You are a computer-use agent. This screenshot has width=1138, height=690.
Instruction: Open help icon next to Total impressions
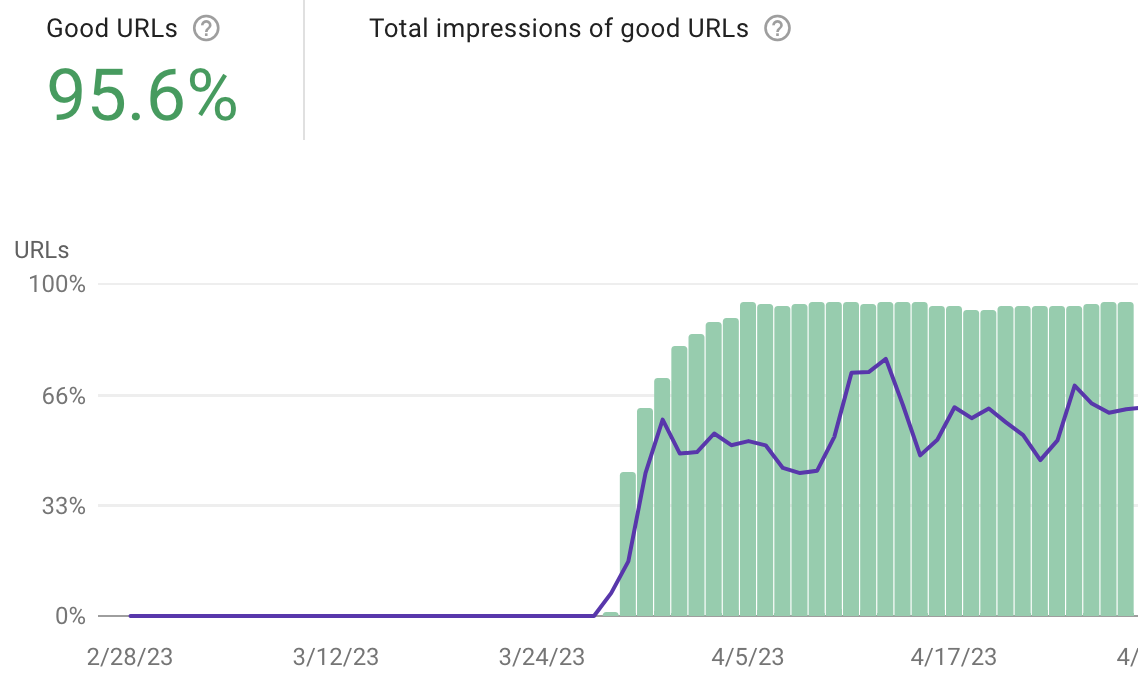pyautogui.click(x=777, y=29)
